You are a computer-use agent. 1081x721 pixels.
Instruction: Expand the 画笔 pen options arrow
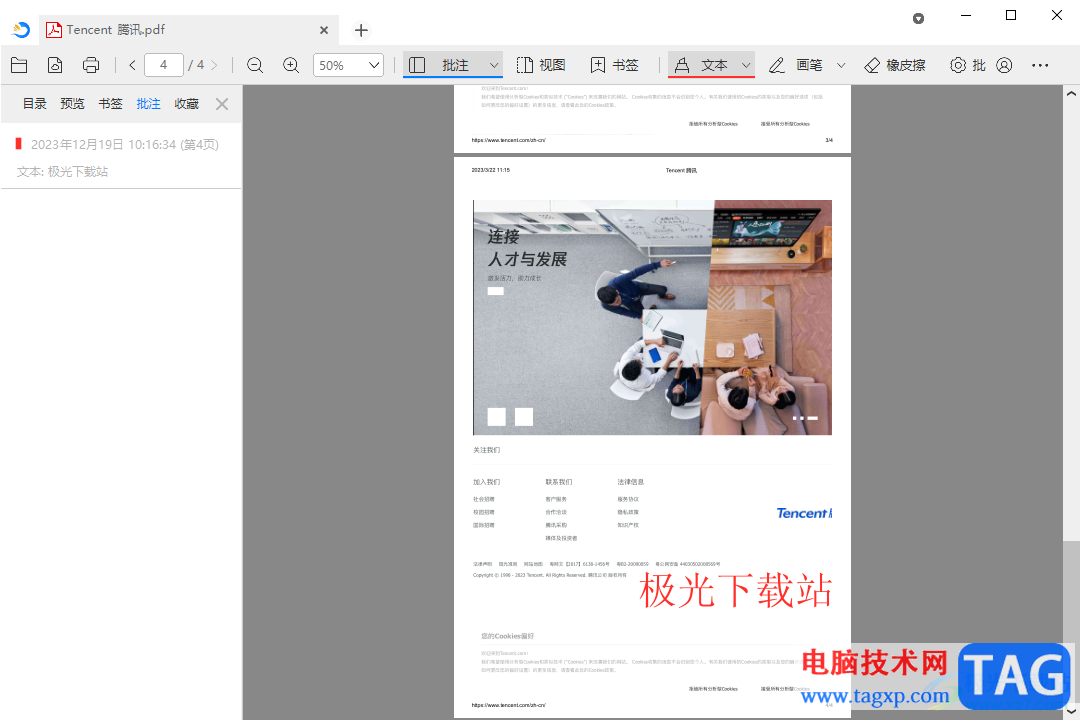(x=841, y=65)
